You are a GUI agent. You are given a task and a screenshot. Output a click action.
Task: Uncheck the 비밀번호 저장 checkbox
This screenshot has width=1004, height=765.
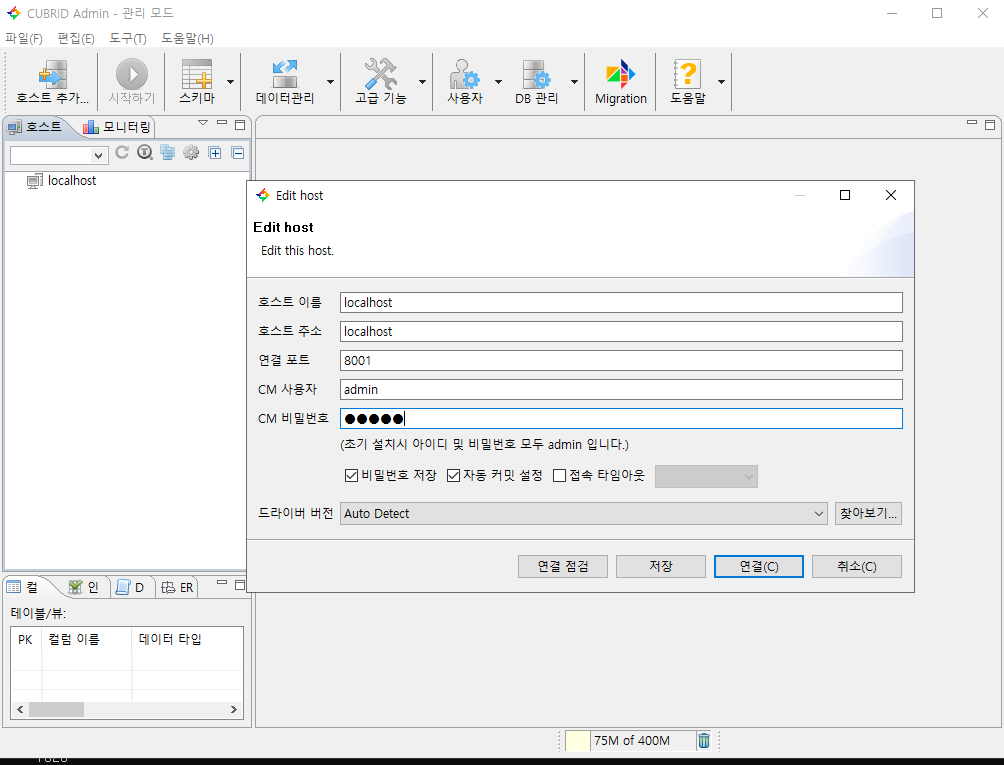click(351, 476)
